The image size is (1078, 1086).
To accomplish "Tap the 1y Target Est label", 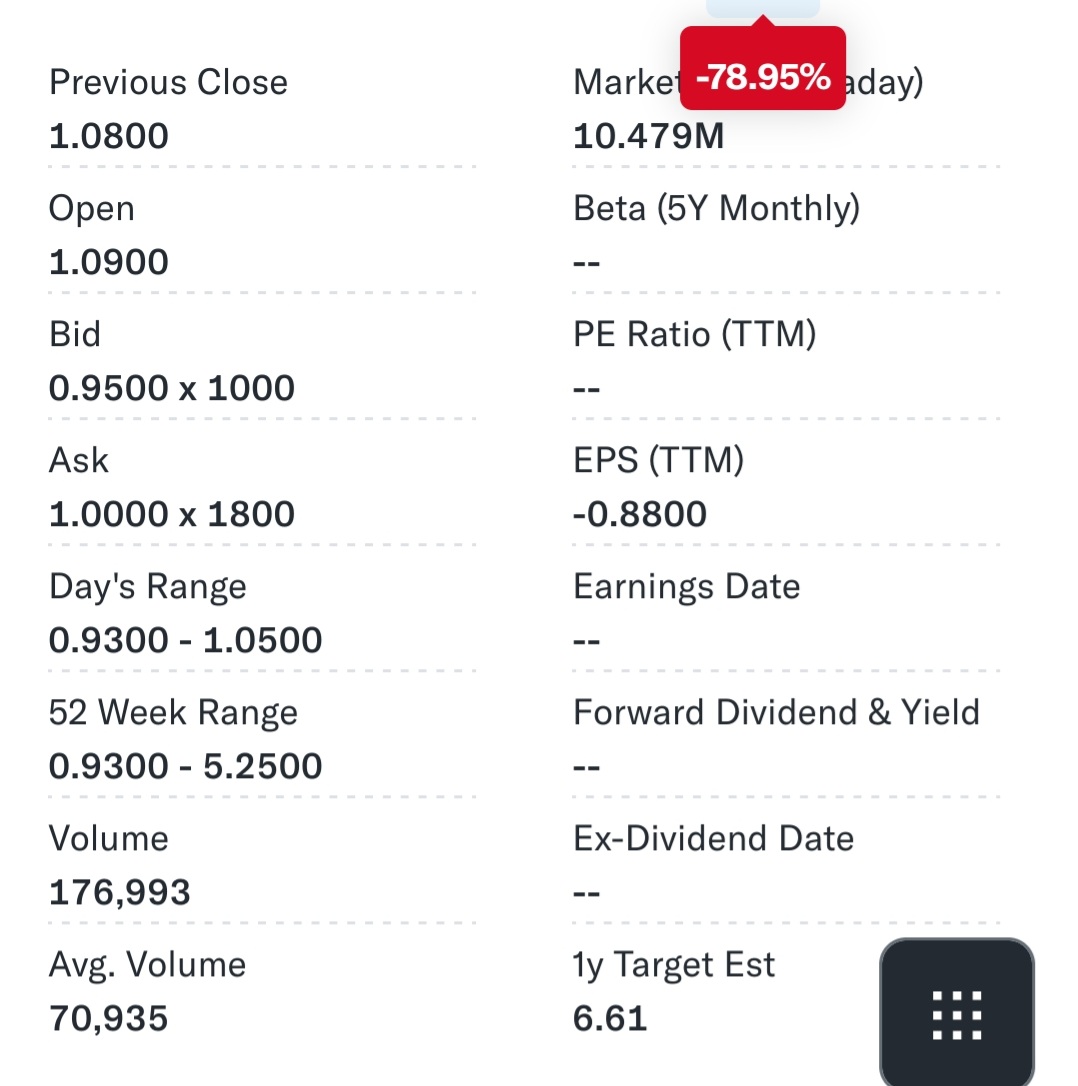I will [x=674, y=964].
